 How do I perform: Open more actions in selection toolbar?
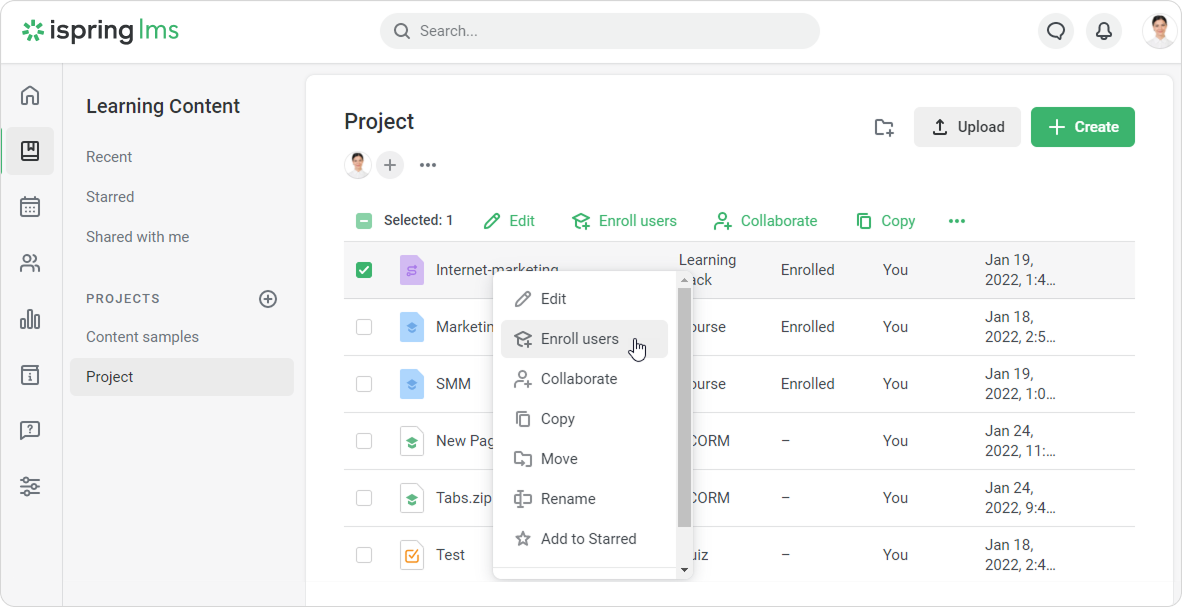[957, 221]
